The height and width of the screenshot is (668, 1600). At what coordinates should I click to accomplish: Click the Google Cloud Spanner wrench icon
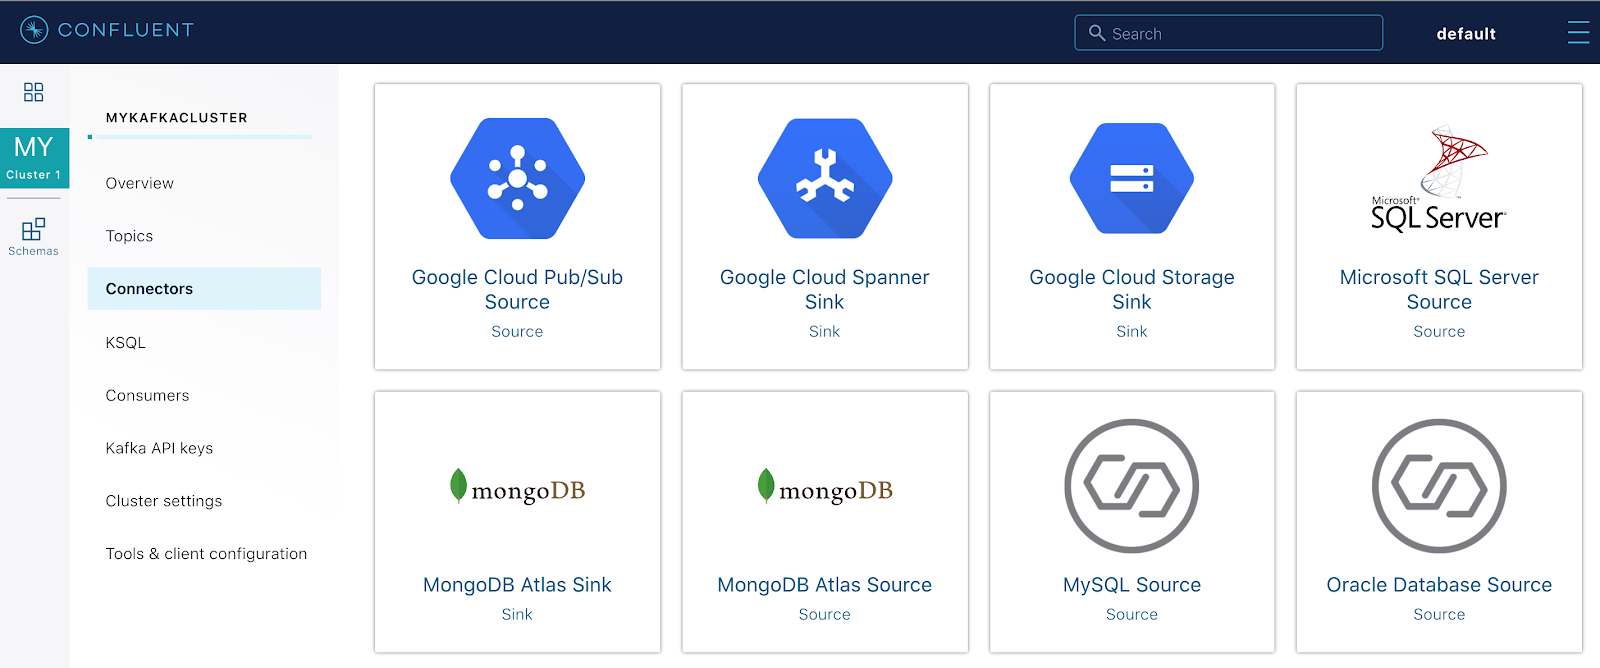825,178
